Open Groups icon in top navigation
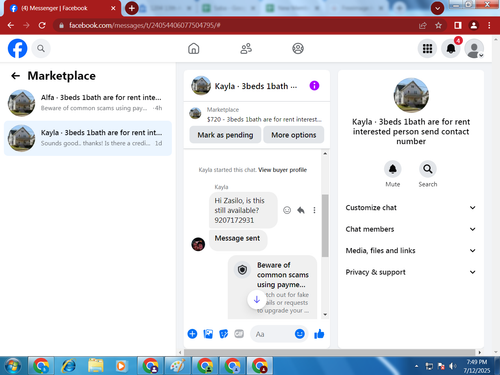500x375 pixels. point(298,49)
